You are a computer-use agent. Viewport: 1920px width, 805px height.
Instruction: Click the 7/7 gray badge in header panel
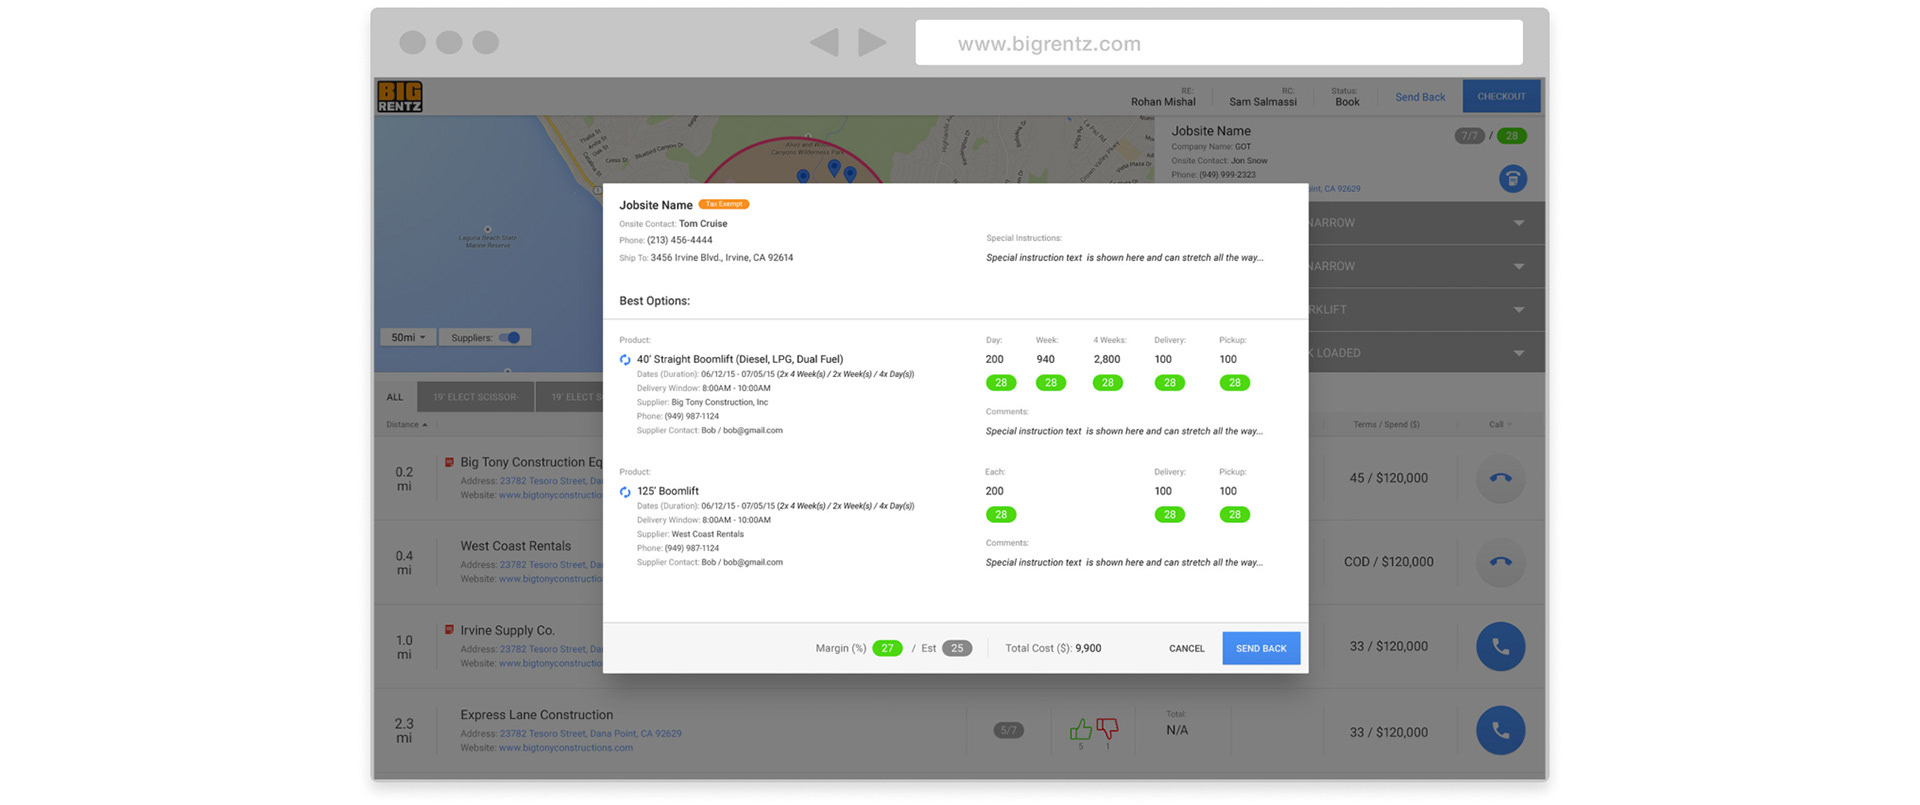[1469, 136]
